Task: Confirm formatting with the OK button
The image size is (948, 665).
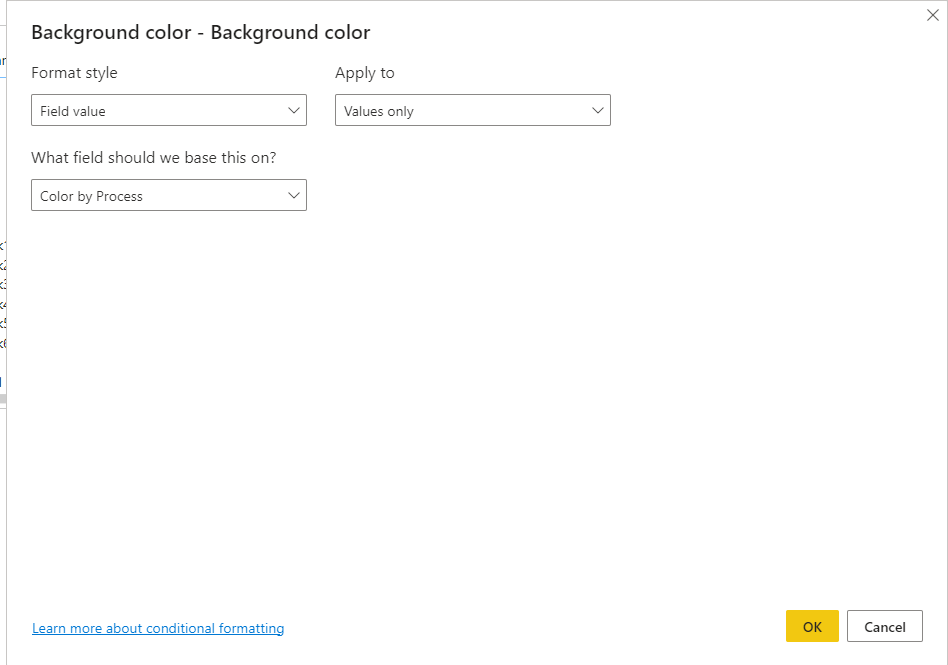Action: (x=812, y=626)
